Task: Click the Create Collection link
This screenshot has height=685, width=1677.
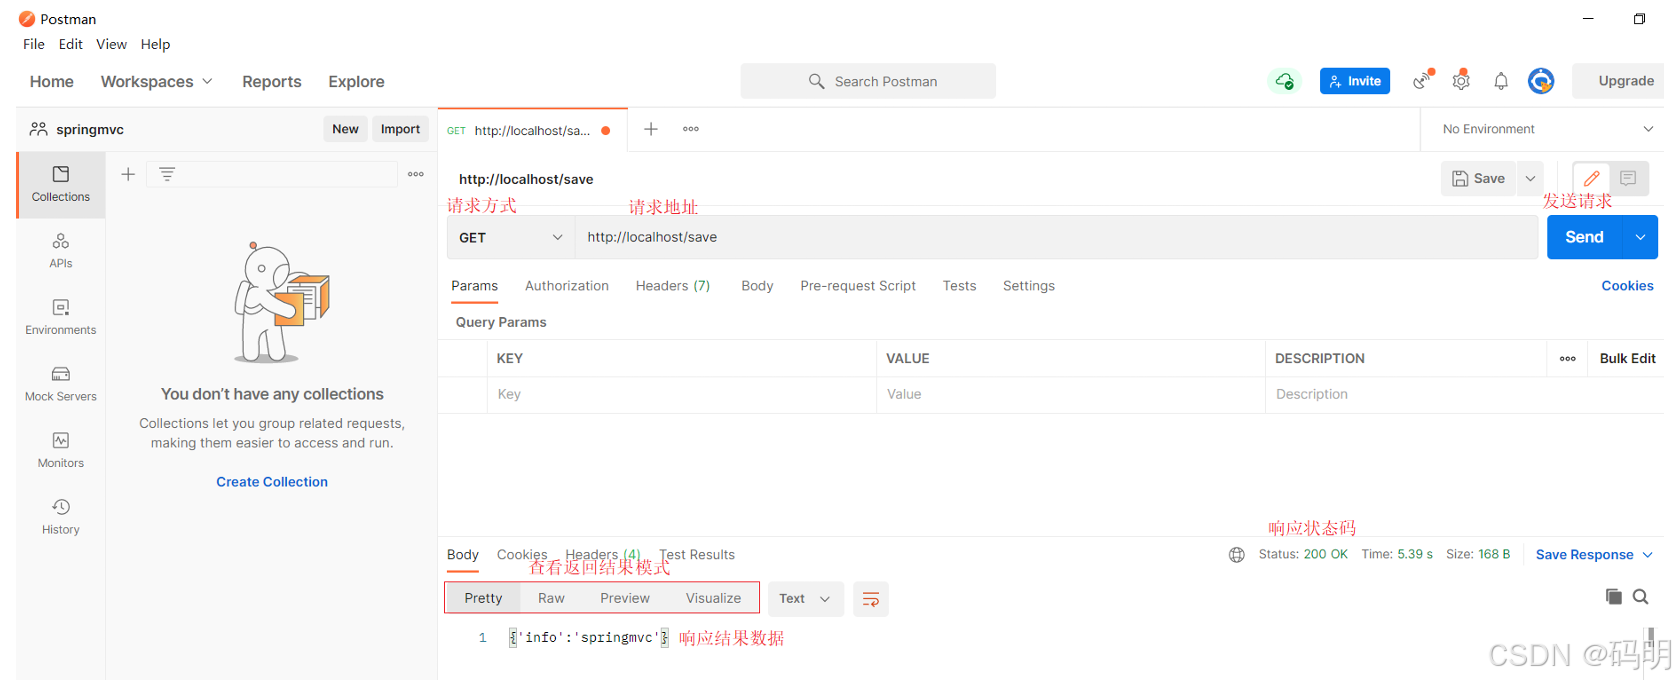Action: coord(272,482)
